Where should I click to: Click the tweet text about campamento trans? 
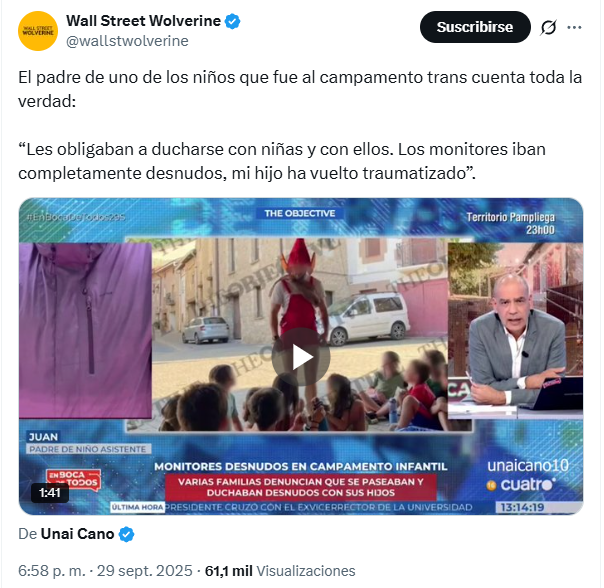300,89
